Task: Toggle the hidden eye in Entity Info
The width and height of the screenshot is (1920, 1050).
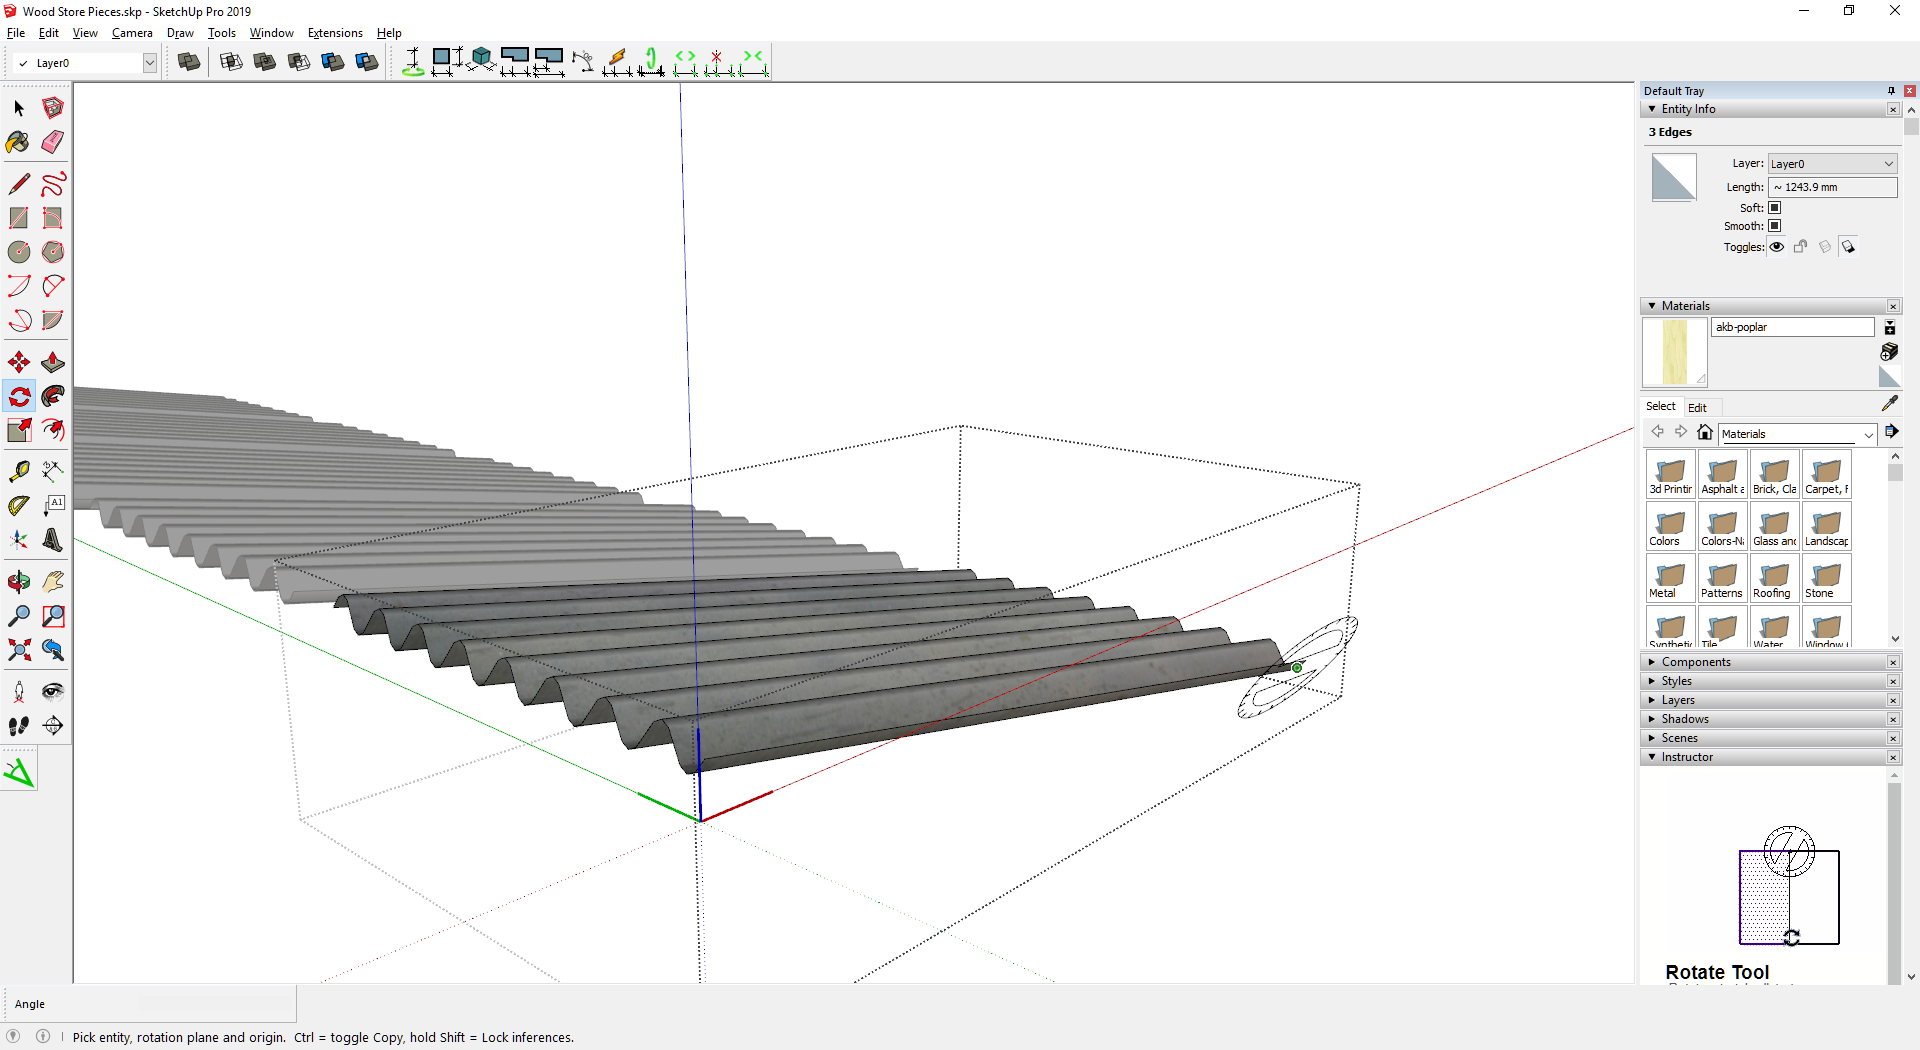Action: coord(1777,247)
